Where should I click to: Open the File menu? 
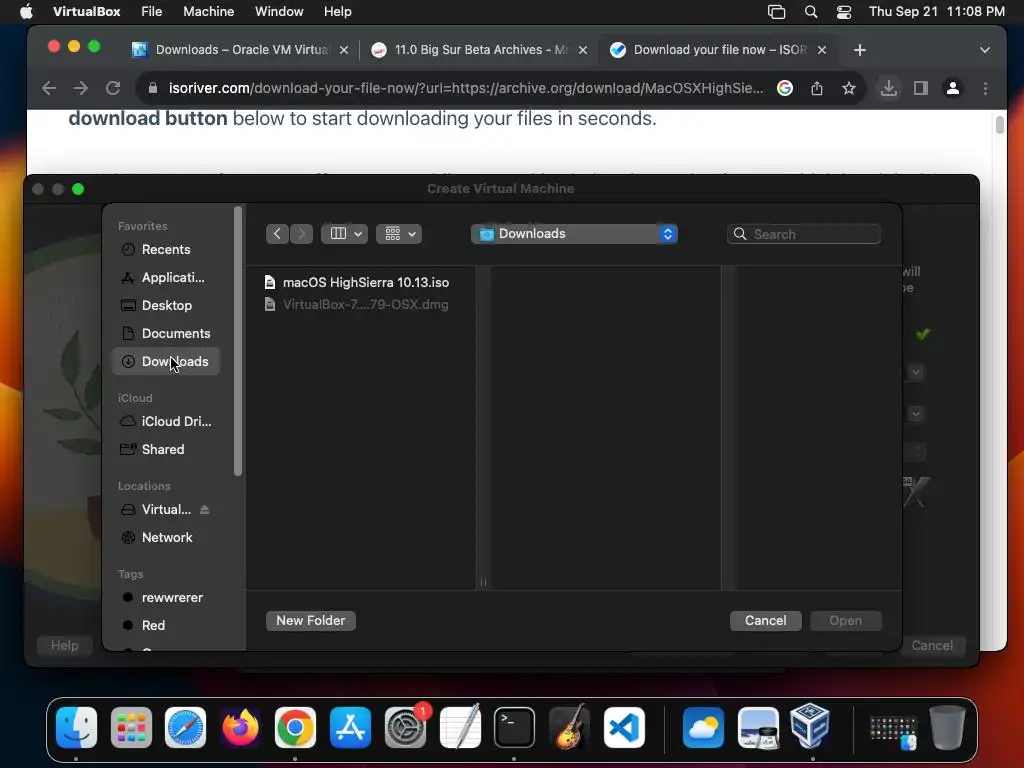152,12
